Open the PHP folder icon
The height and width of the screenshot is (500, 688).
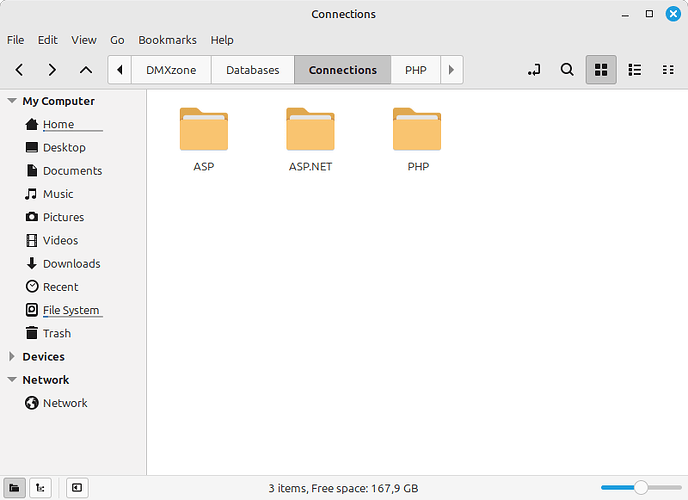click(417, 130)
